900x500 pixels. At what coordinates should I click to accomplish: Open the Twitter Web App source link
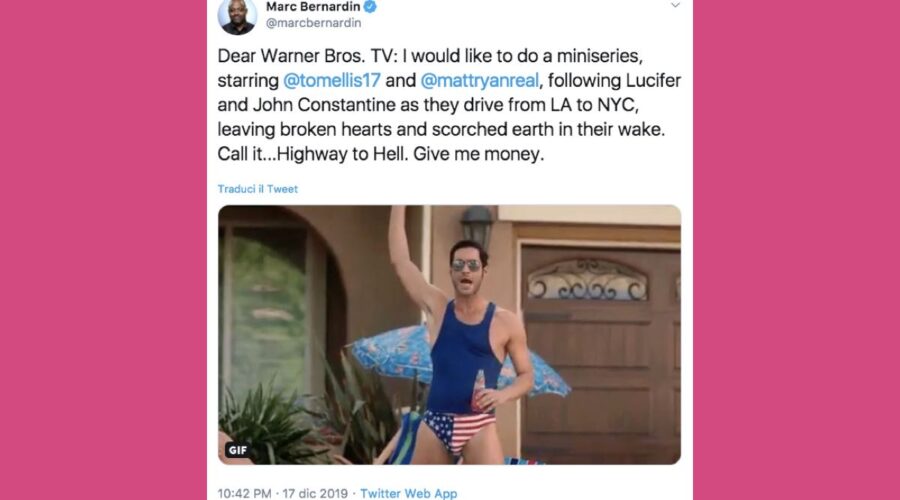(409, 493)
